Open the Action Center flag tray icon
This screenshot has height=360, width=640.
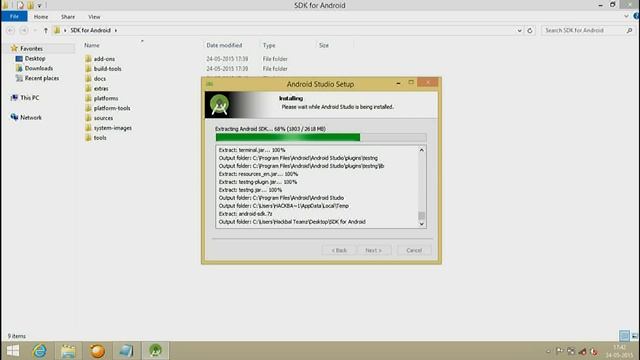[559, 351]
